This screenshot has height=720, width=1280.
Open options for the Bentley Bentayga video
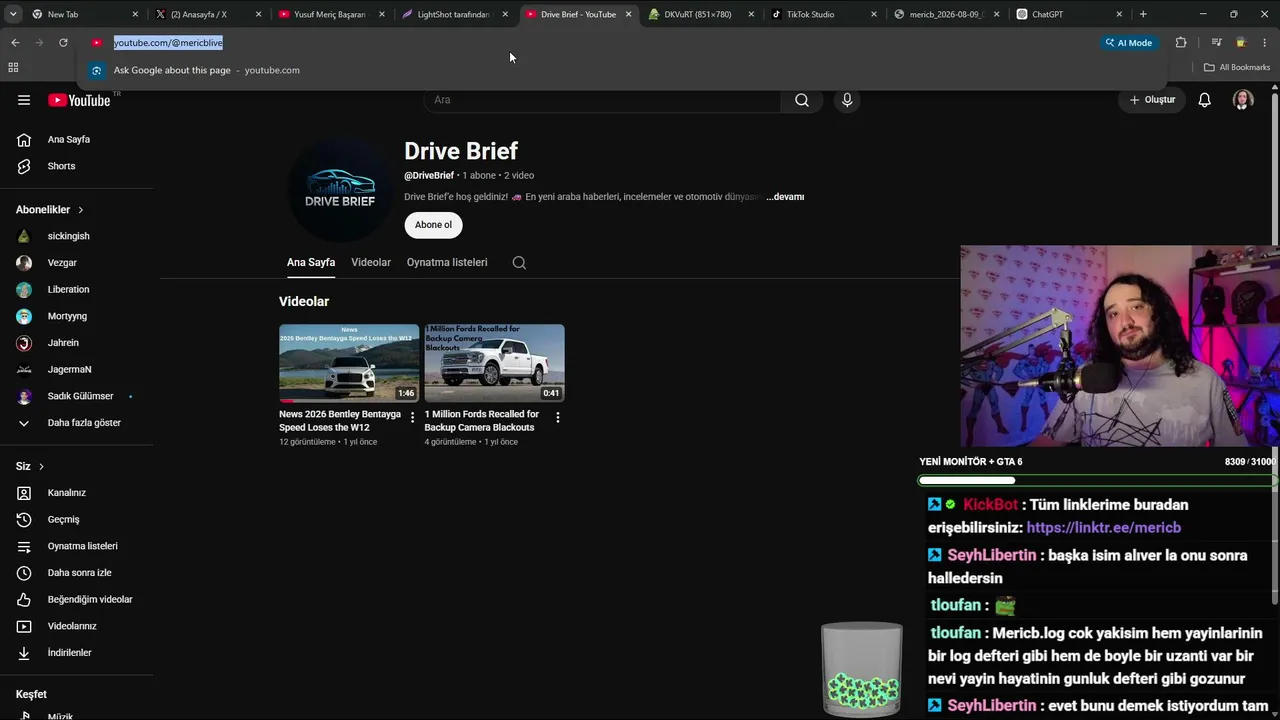(x=412, y=417)
